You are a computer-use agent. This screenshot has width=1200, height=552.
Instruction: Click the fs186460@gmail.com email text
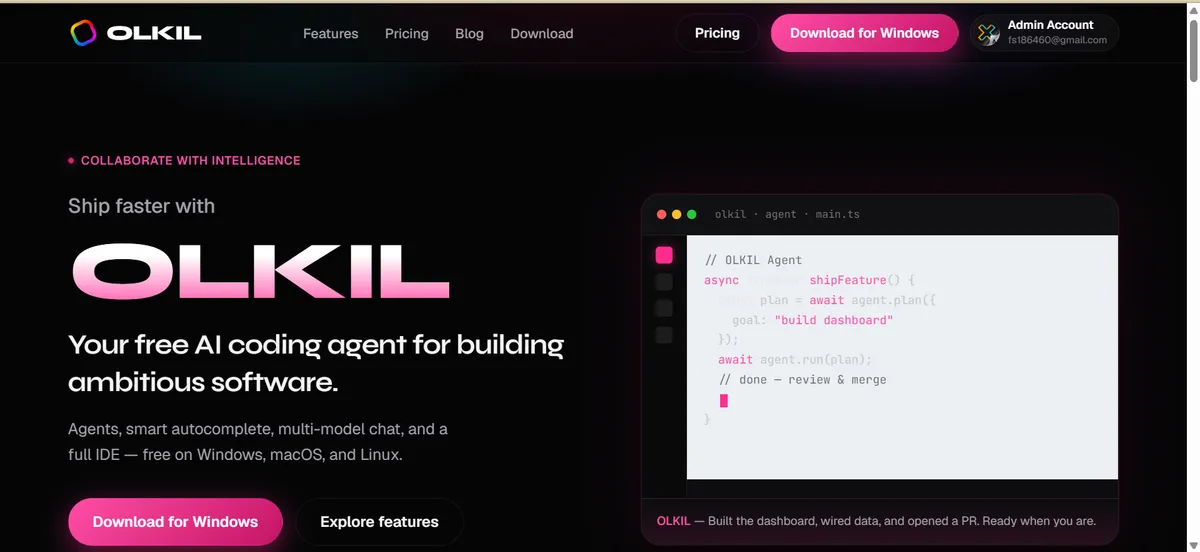(1057, 41)
